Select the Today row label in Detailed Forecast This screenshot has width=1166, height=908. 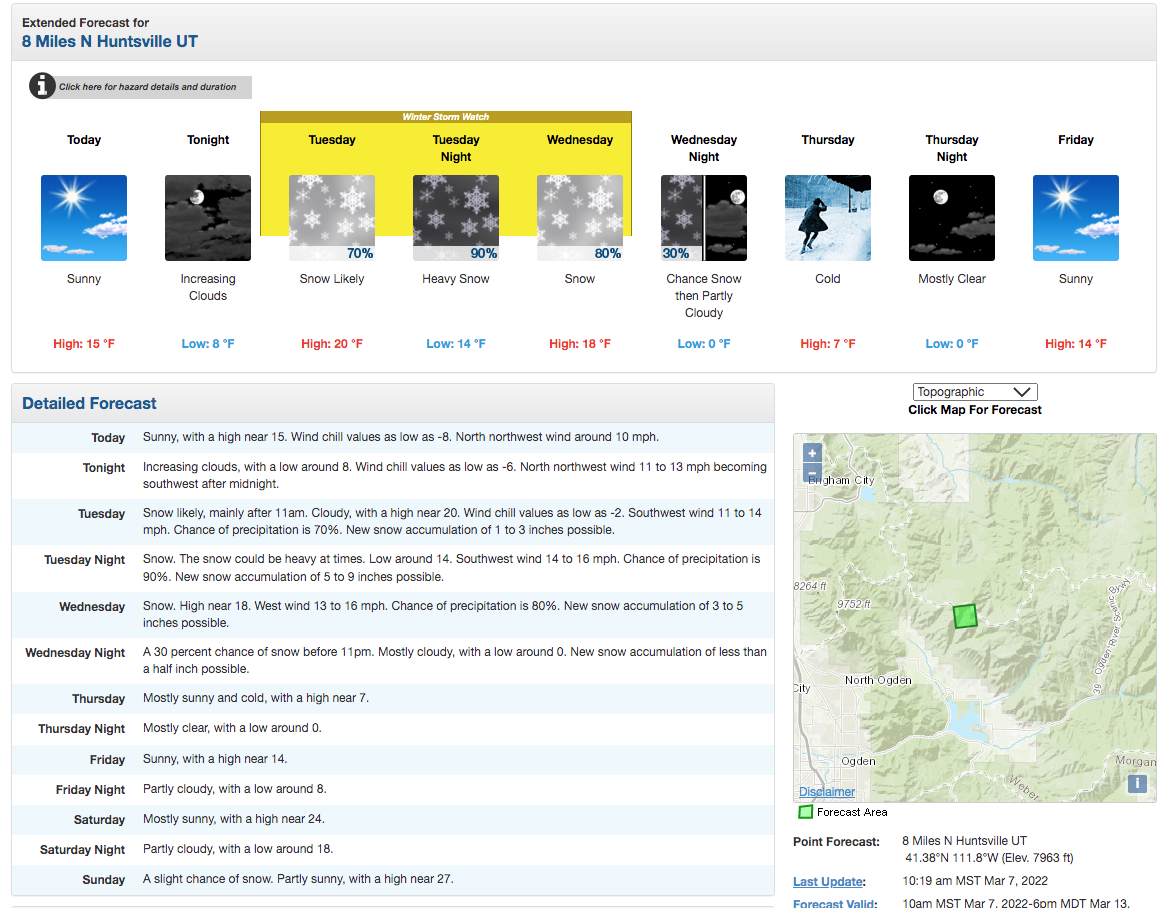(108, 438)
